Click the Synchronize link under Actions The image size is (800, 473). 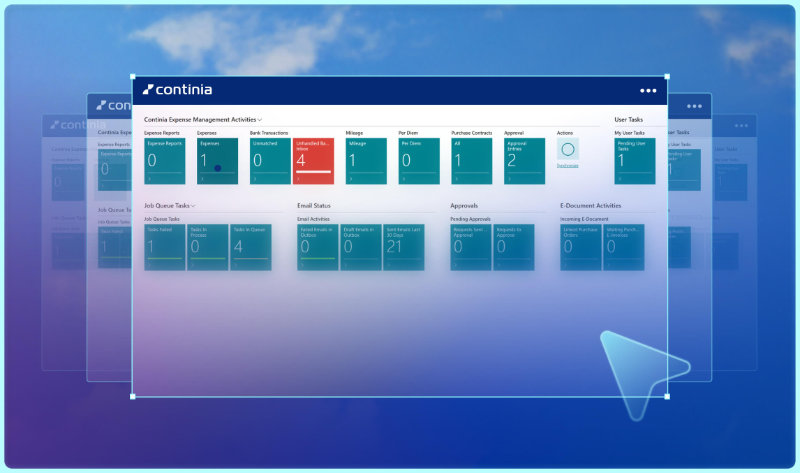567,165
